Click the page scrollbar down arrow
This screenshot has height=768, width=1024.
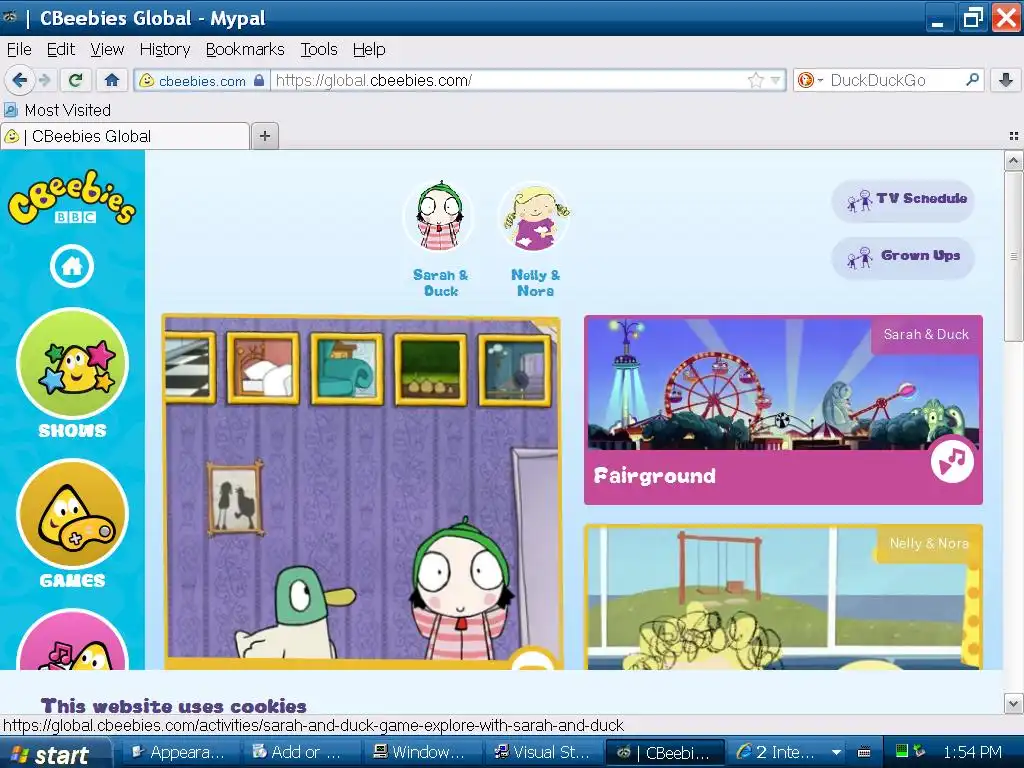(1013, 704)
